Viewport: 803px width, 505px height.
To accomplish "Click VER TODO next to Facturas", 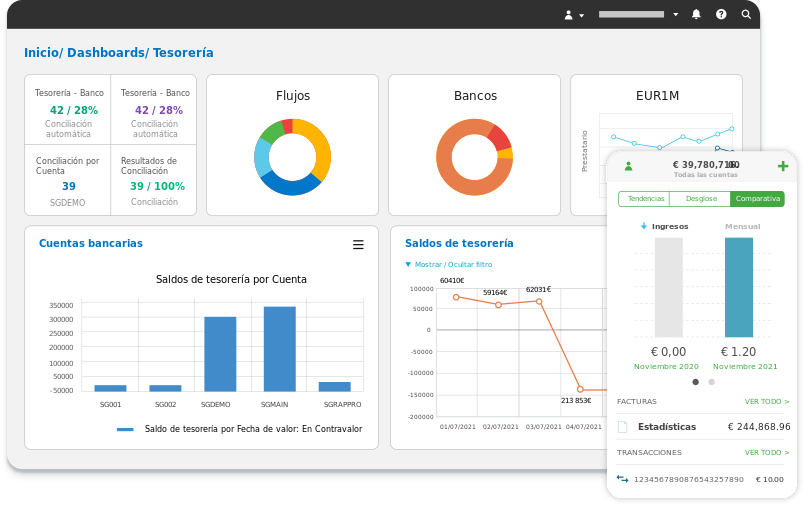I will pos(766,401).
